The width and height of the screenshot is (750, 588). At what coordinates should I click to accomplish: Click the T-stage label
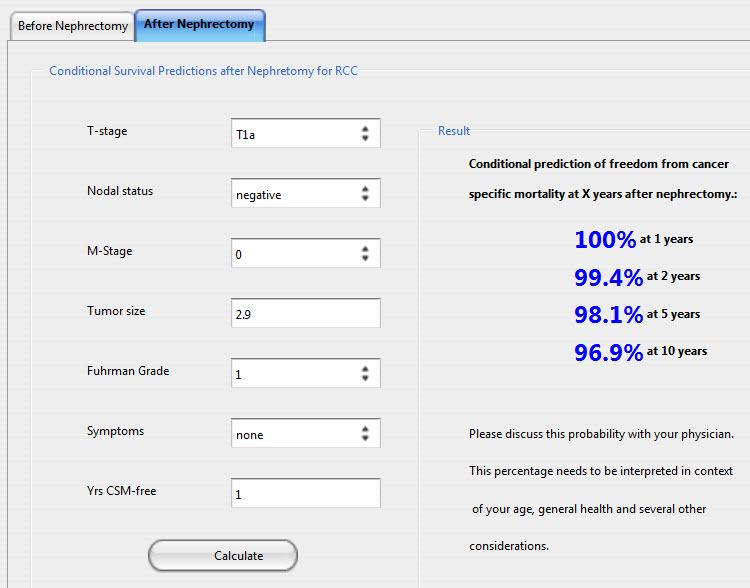tap(107, 131)
